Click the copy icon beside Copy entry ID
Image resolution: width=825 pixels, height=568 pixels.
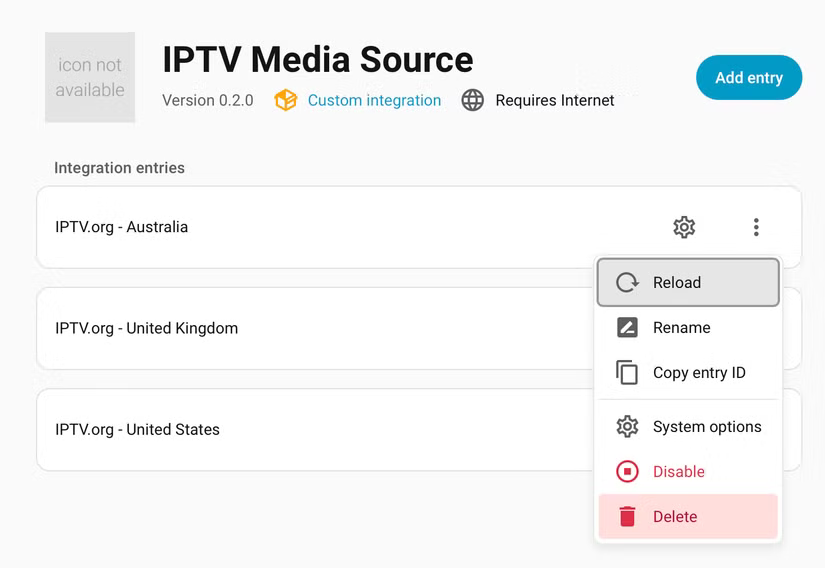627,372
